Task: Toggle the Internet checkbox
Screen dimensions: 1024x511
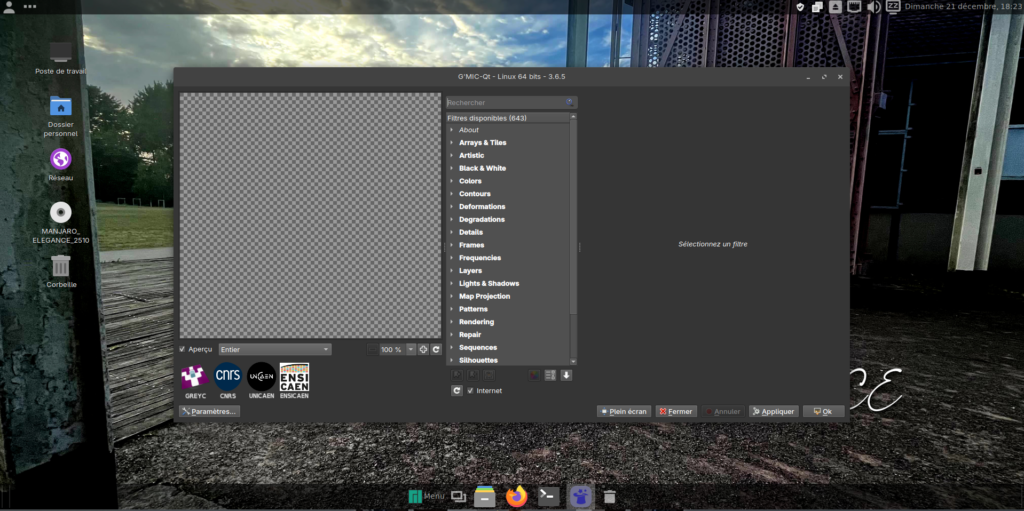Action: (471, 390)
